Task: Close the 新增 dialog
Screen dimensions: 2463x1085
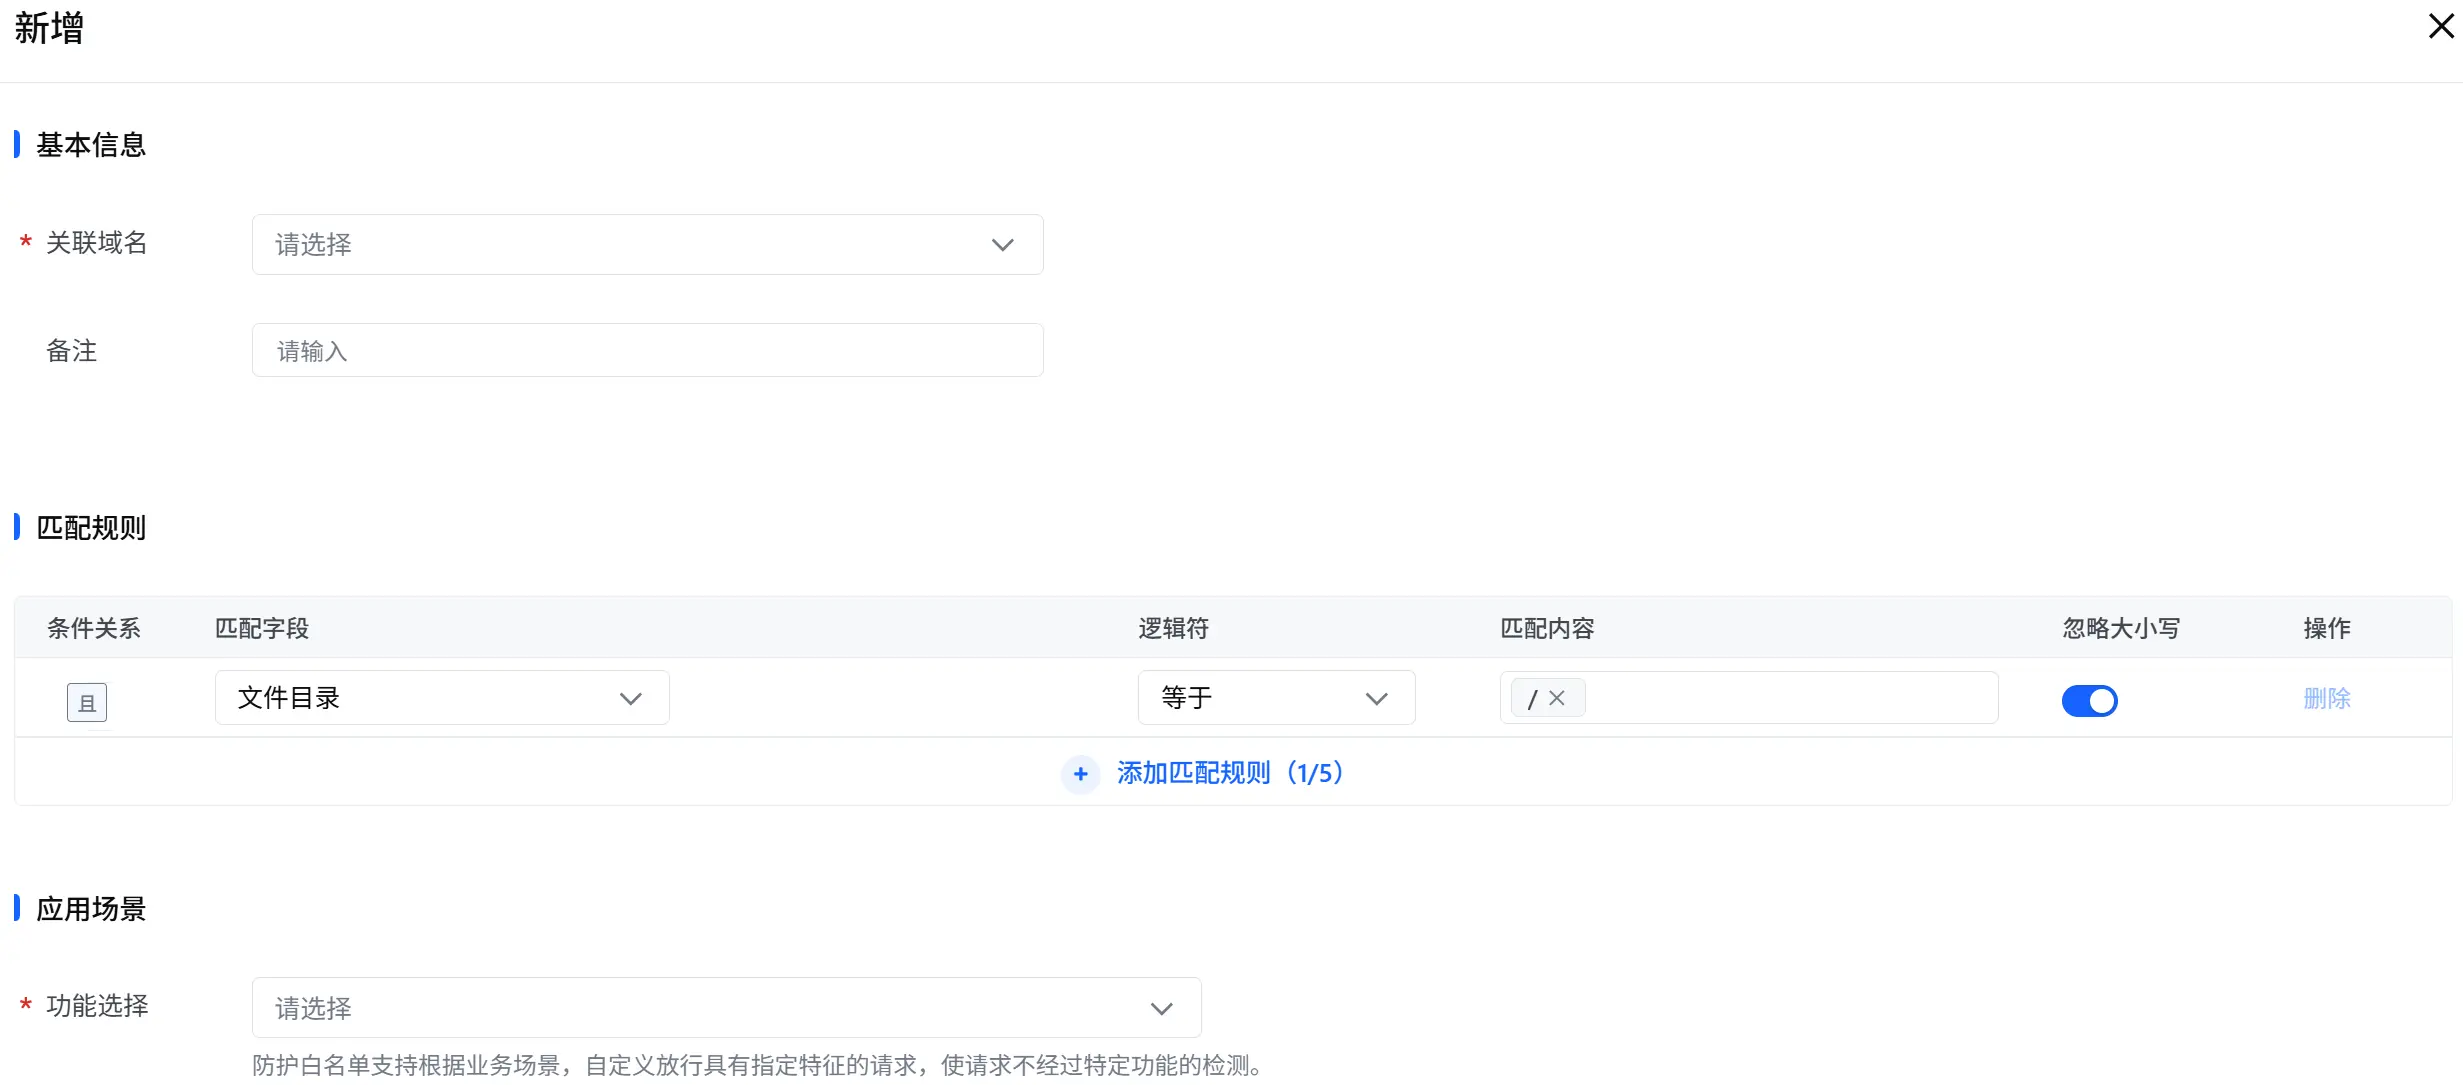Action: 2440,27
